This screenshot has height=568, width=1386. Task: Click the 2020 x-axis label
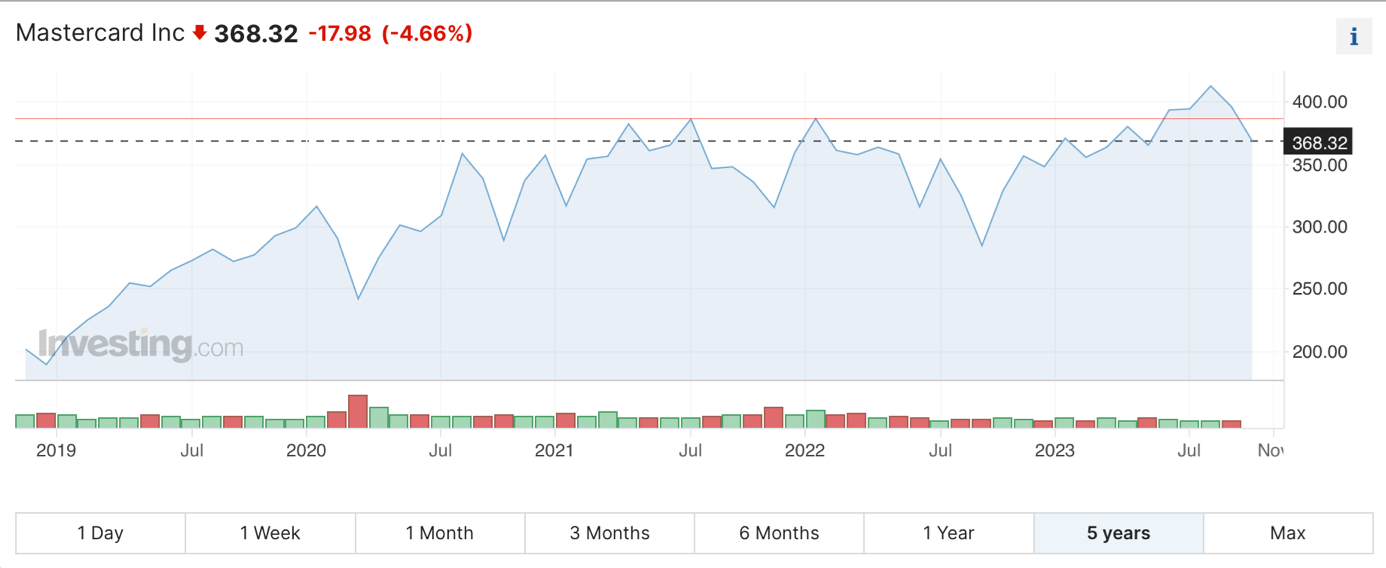point(306,451)
